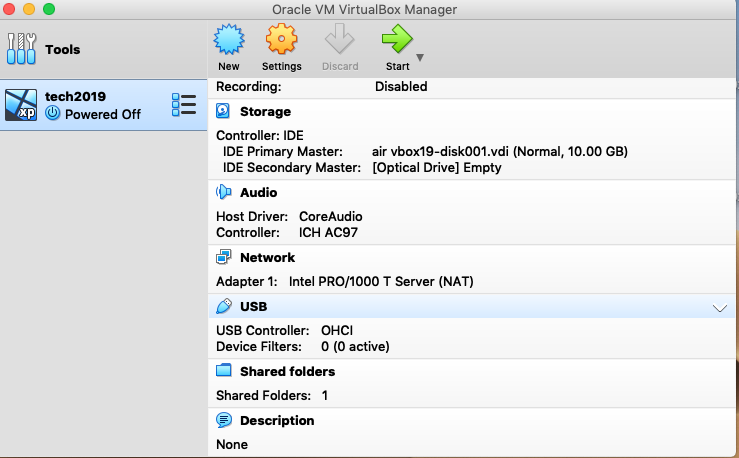Close the VirtualBox Manager window
The width and height of the screenshot is (739, 458).
tap(9, 9)
